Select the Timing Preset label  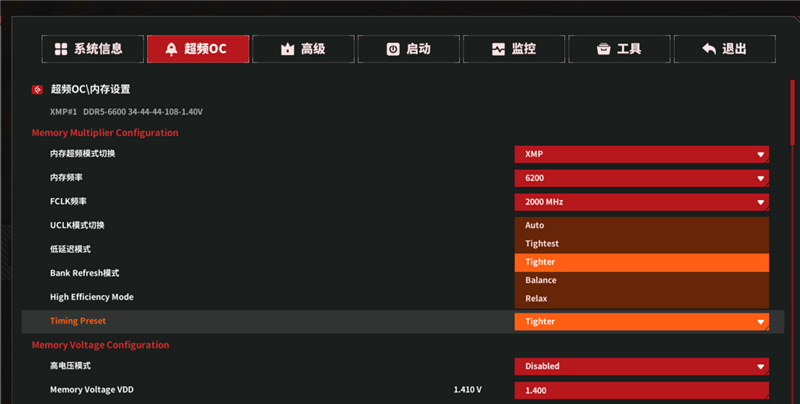pyautogui.click(x=78, y=321)
